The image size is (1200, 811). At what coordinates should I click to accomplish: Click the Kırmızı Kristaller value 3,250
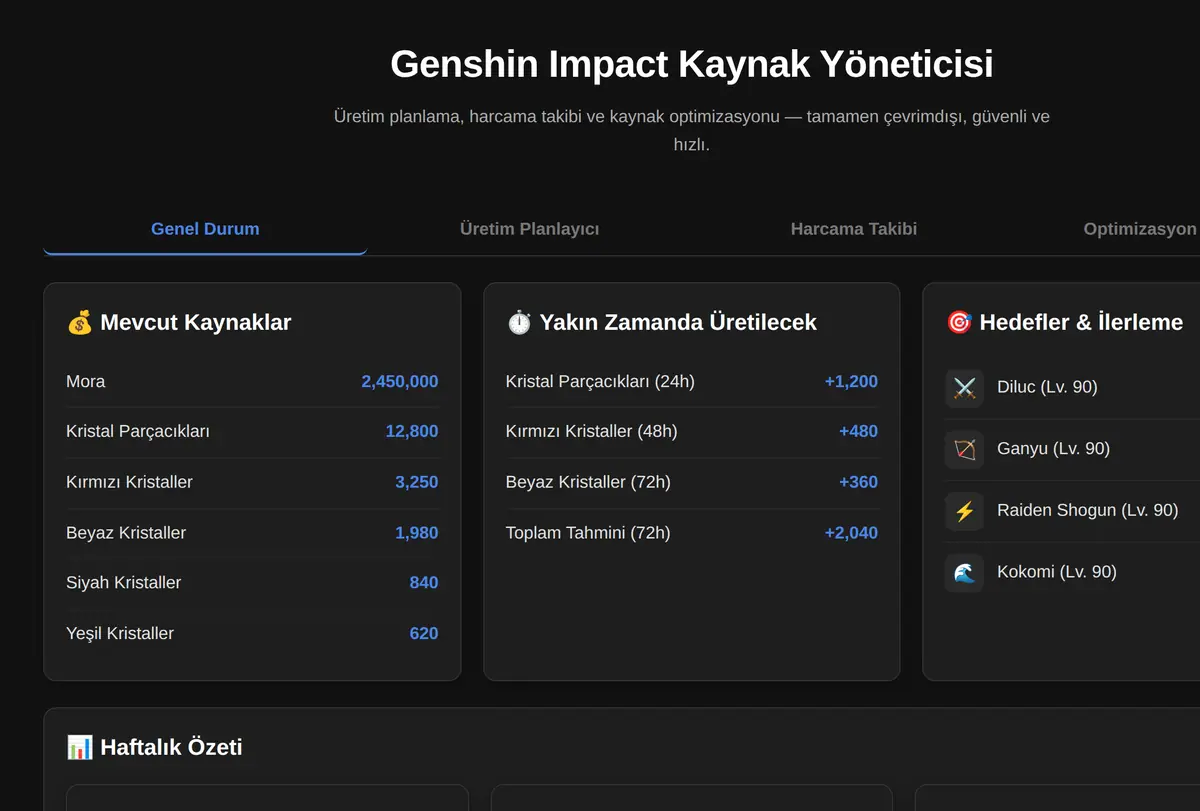[x=417, y=482]
